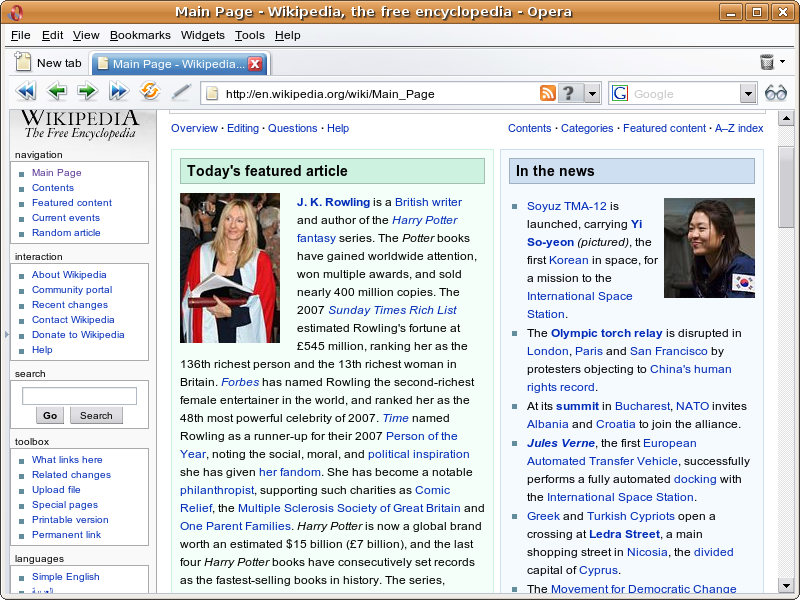Click the Yi So-yeon photo thumbnail
The image size is (800, 600).
pos(709,248)
